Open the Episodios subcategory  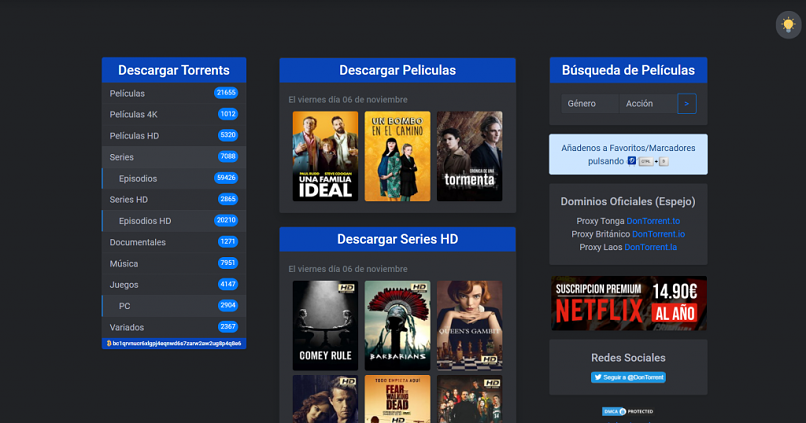tap(174, 178)
